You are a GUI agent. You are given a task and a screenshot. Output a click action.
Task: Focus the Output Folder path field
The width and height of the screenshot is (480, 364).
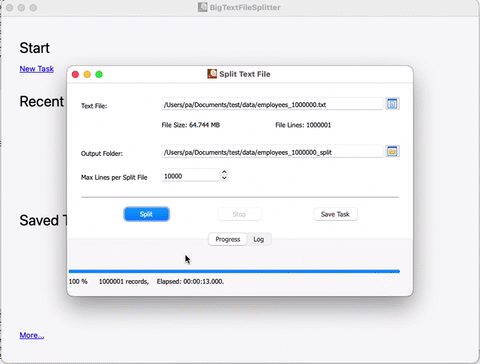(272, 152)
